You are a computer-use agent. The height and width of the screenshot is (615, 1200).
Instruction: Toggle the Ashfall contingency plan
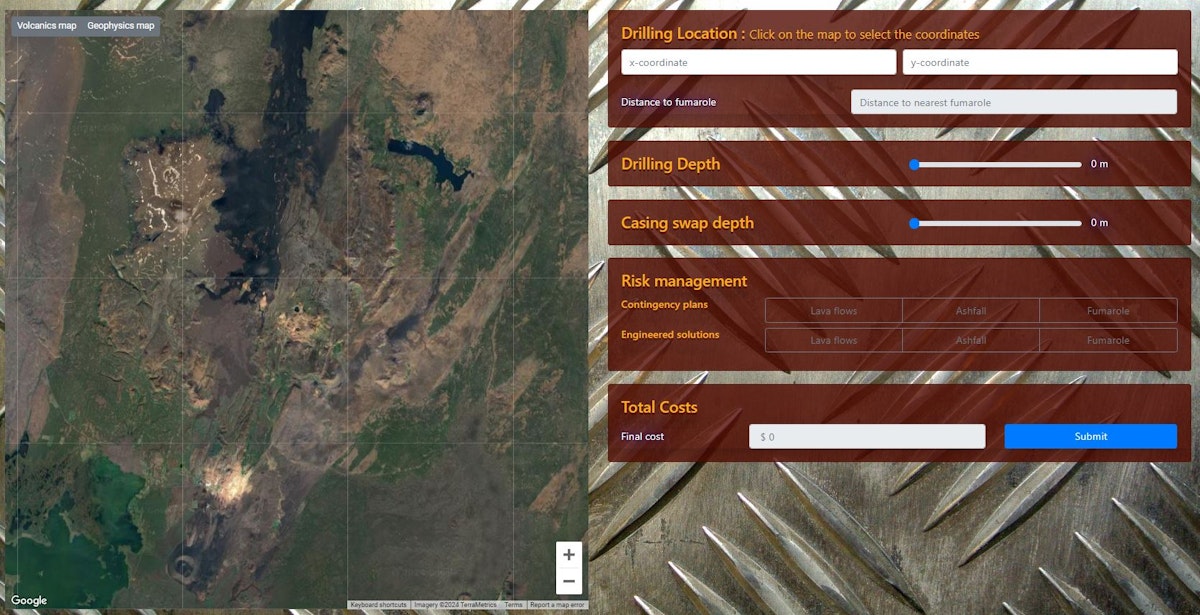tap(969, 310)
